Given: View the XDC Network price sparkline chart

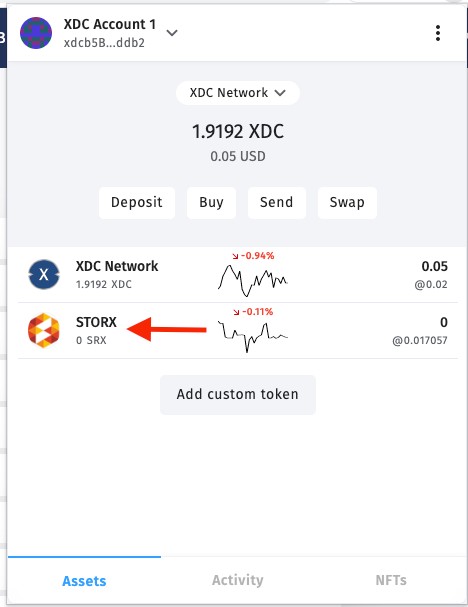Looking at the screenshot, I should 252,281.
